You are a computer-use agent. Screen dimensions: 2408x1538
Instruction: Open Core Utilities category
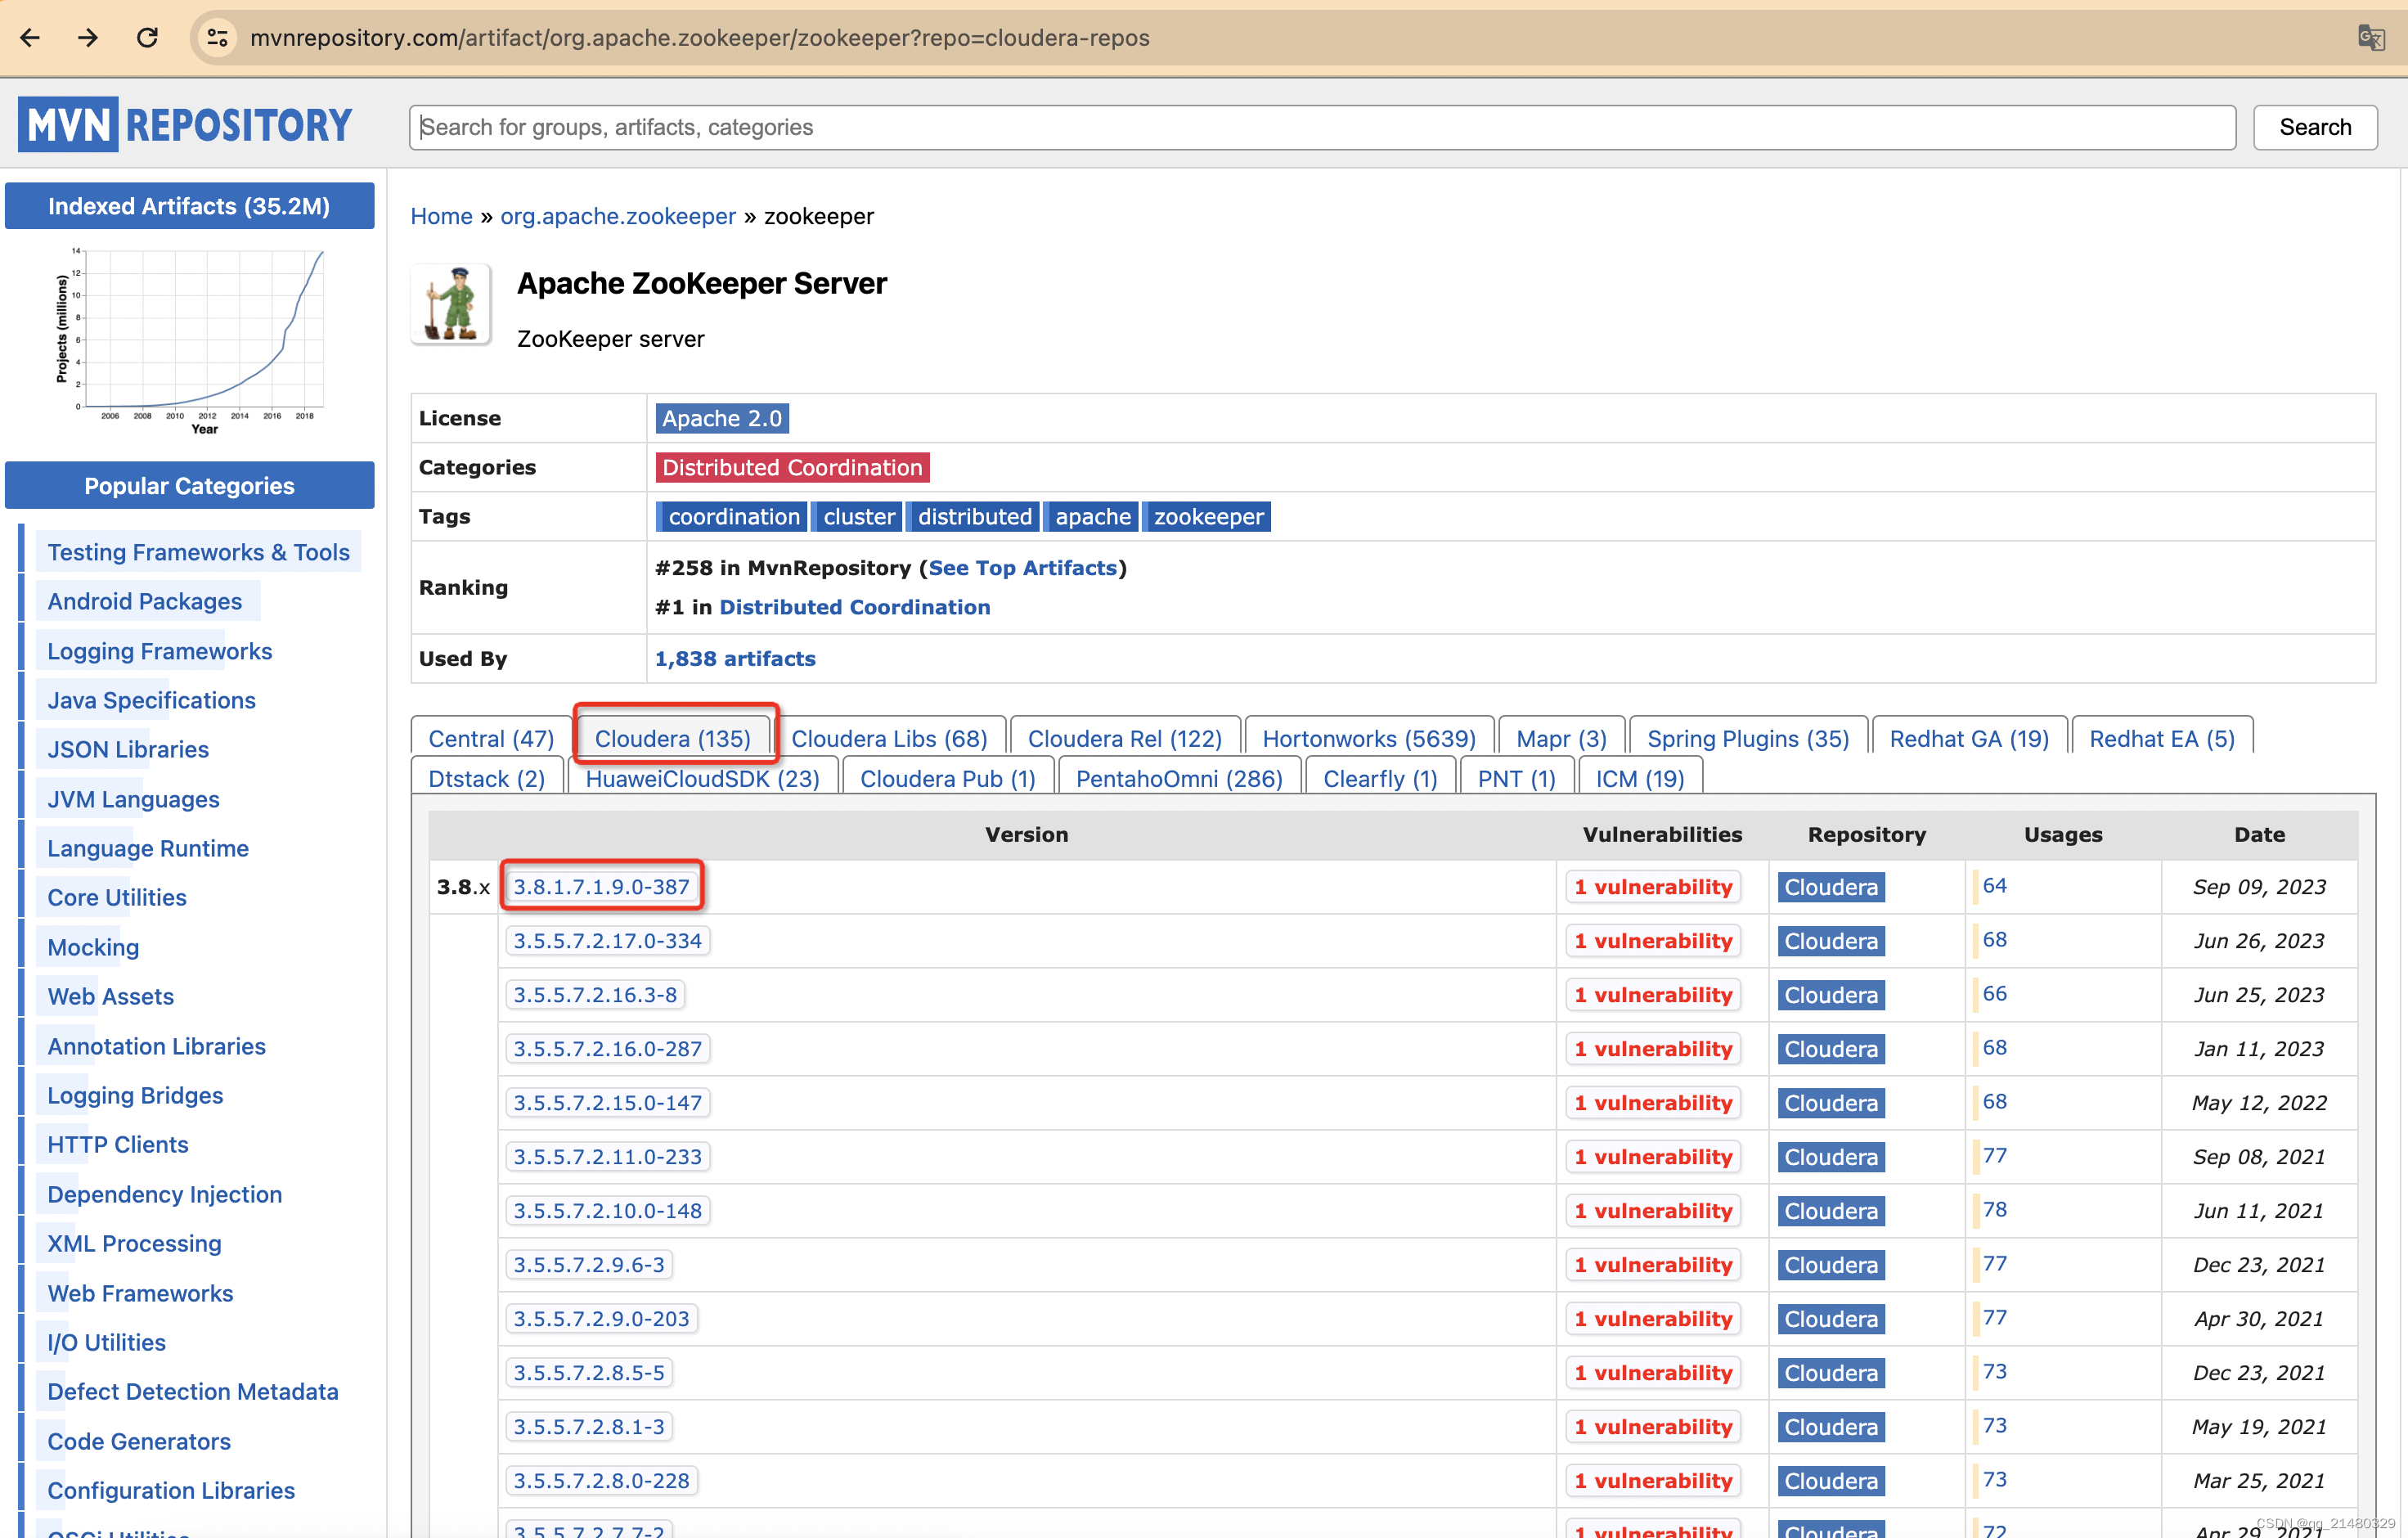(117, 897)
